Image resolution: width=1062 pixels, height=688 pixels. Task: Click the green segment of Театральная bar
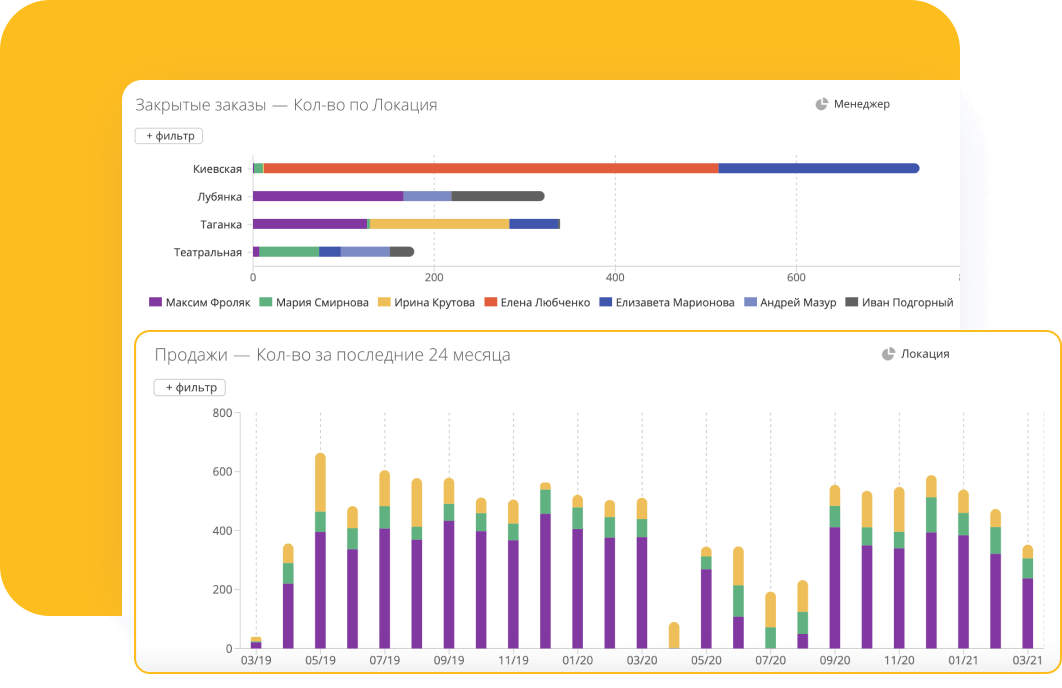tap(289, 252)
